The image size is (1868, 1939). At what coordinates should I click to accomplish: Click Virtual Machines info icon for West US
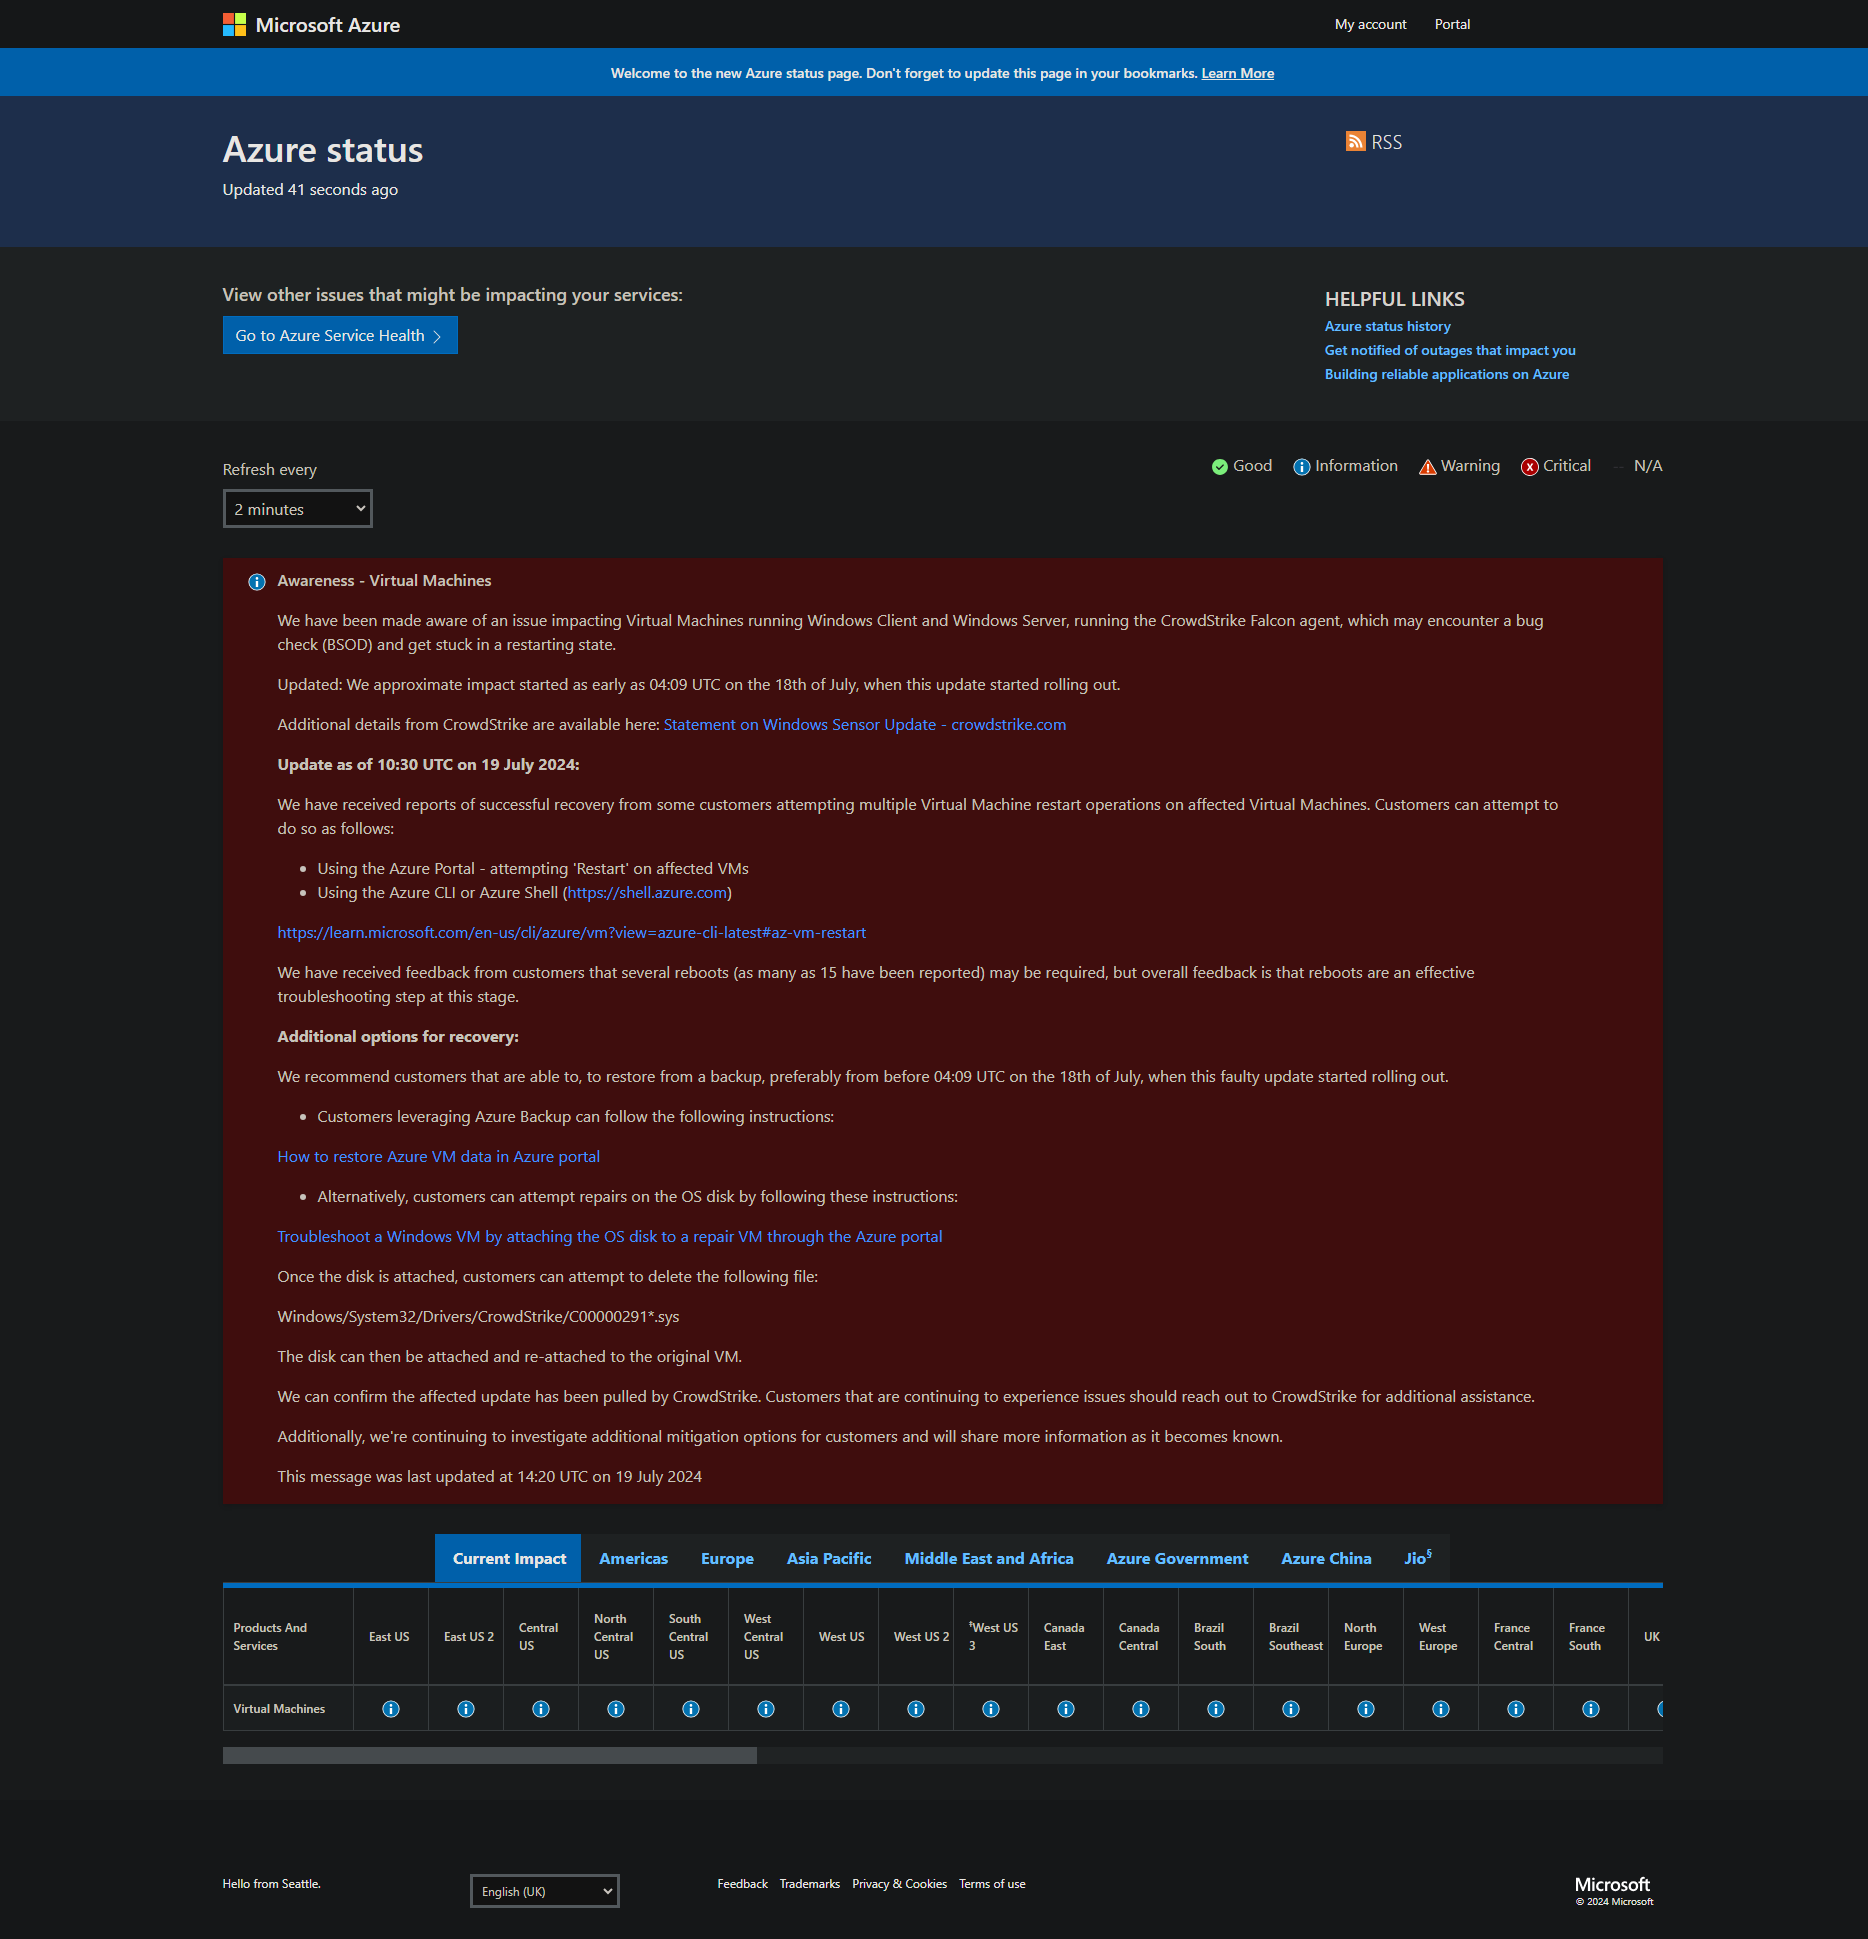point(841,1709)
